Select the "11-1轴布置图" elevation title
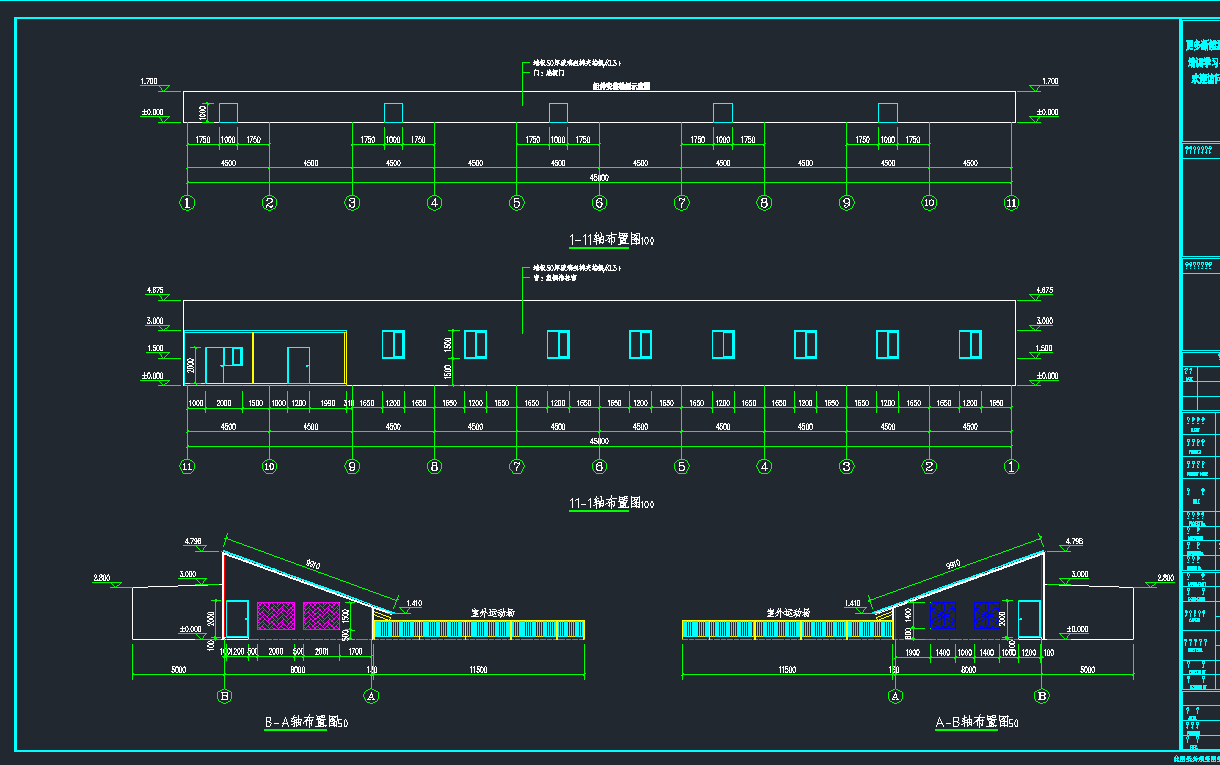The height and width of the screenshot is (765, 1220). click(605, 503)
